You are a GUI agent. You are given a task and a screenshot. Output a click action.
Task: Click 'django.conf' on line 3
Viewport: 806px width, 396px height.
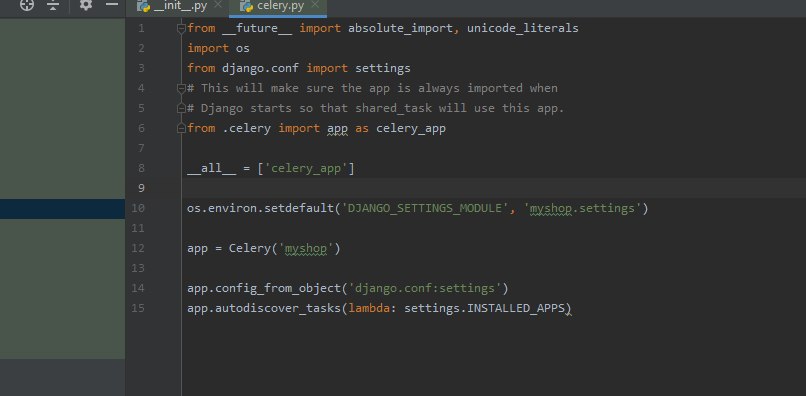(x=260, y=68)
